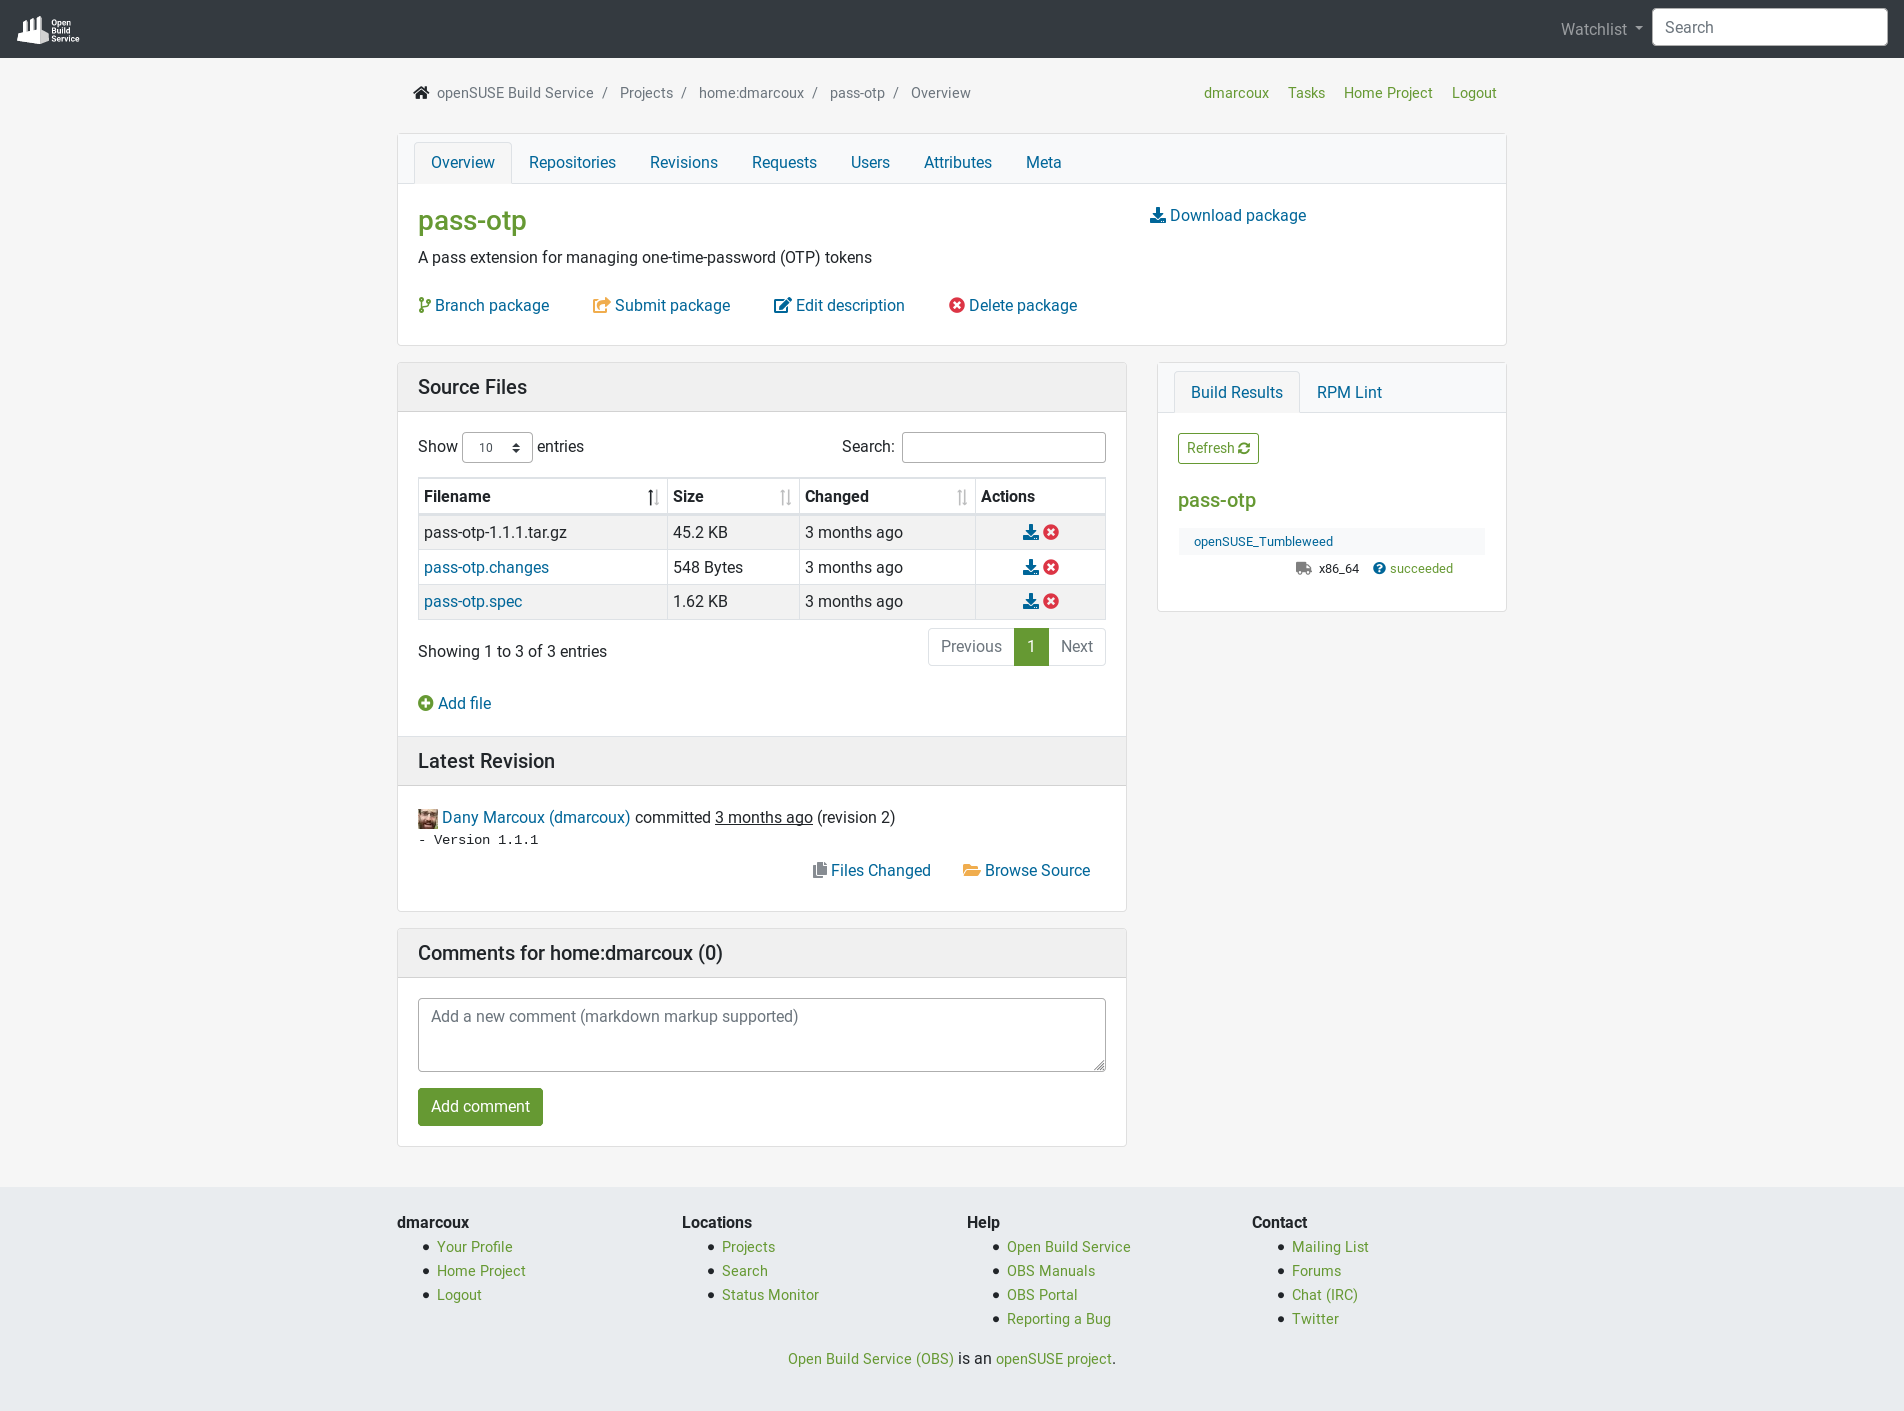Open Your Profile footer link
The image size is (1904, 1411).
[x=475, y=1247]
